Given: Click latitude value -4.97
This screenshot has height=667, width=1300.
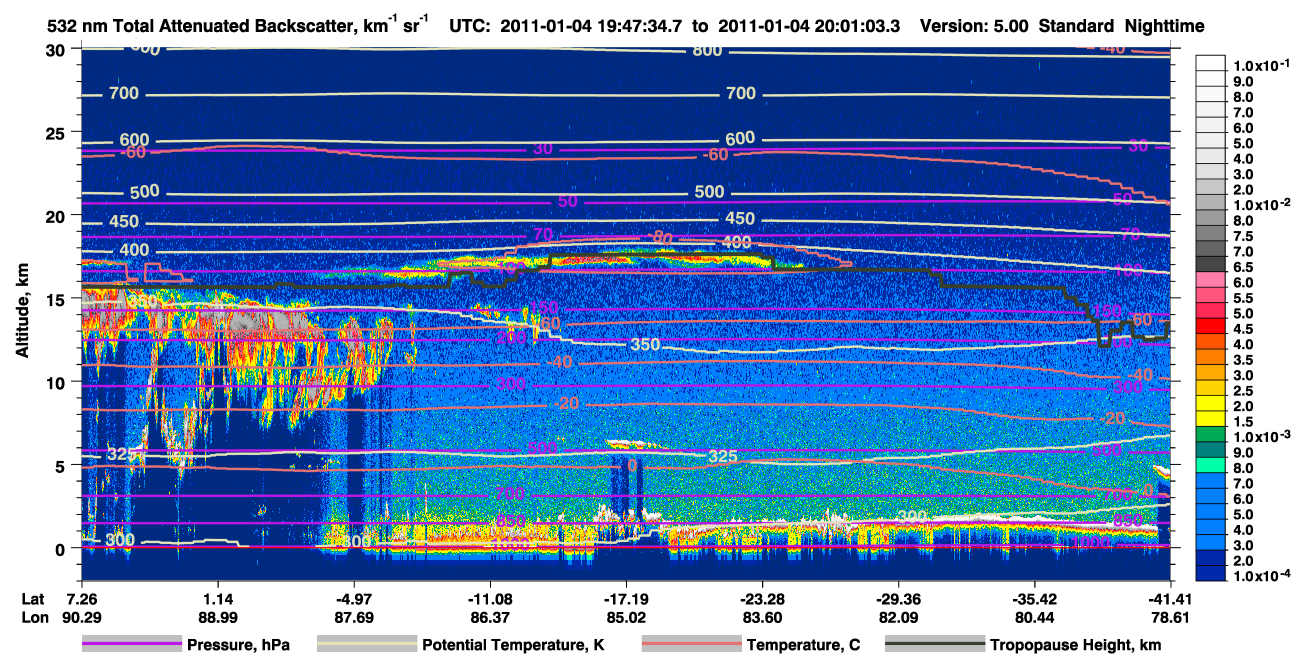Looking at the screenshot, I should point(353,600).
